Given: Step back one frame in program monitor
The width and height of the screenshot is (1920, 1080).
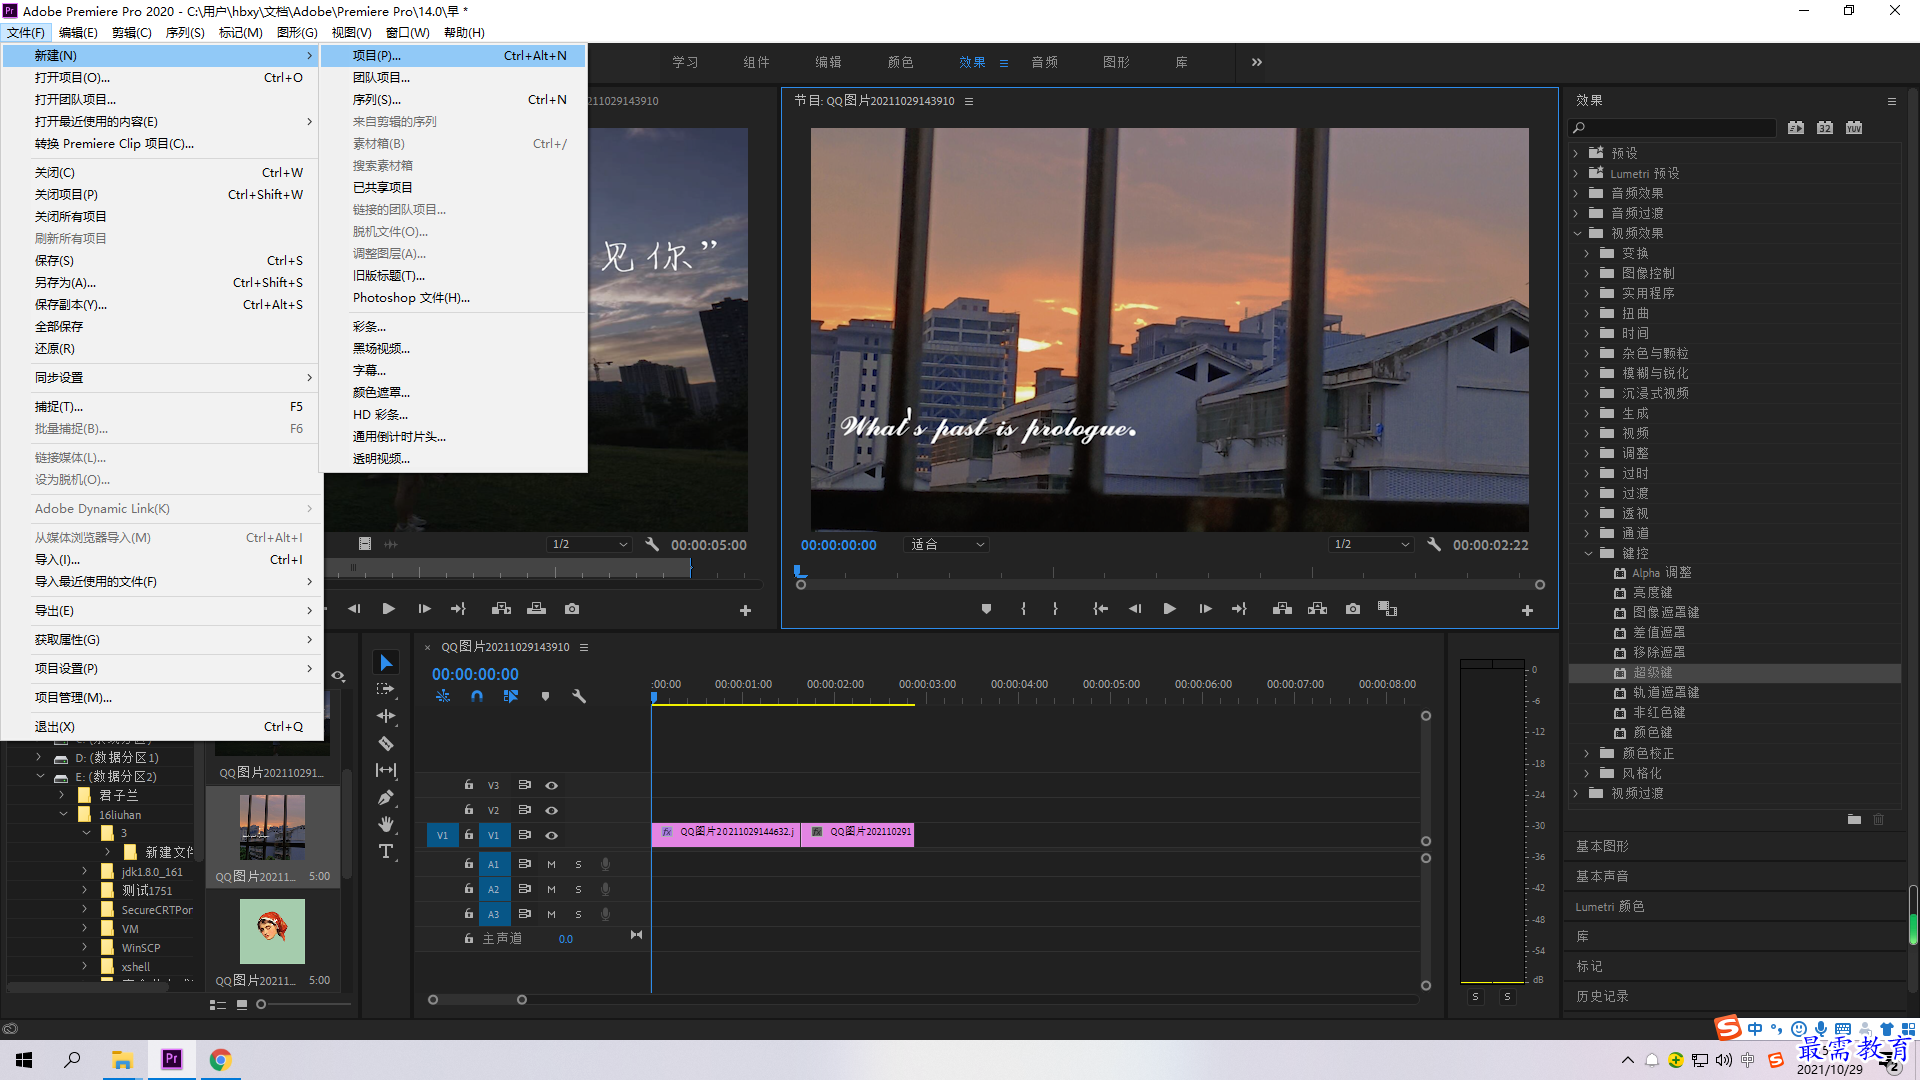Looking at the screenshot, I should click(1135, 609).
